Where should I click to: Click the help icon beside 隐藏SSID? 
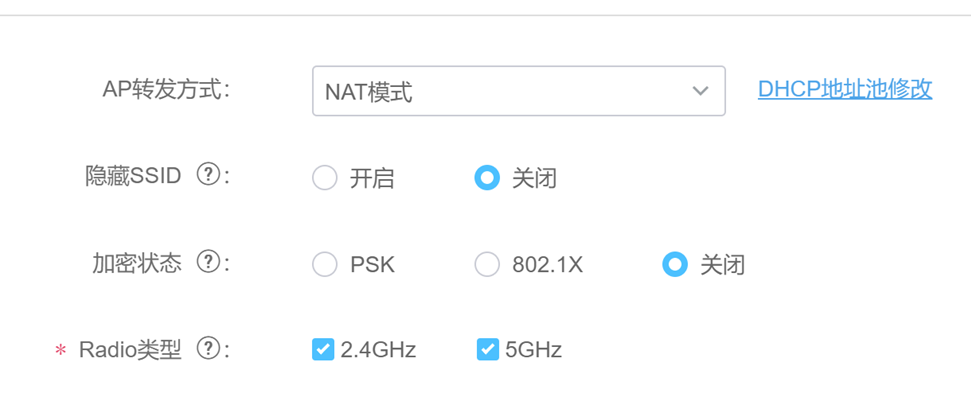(208, 176)
